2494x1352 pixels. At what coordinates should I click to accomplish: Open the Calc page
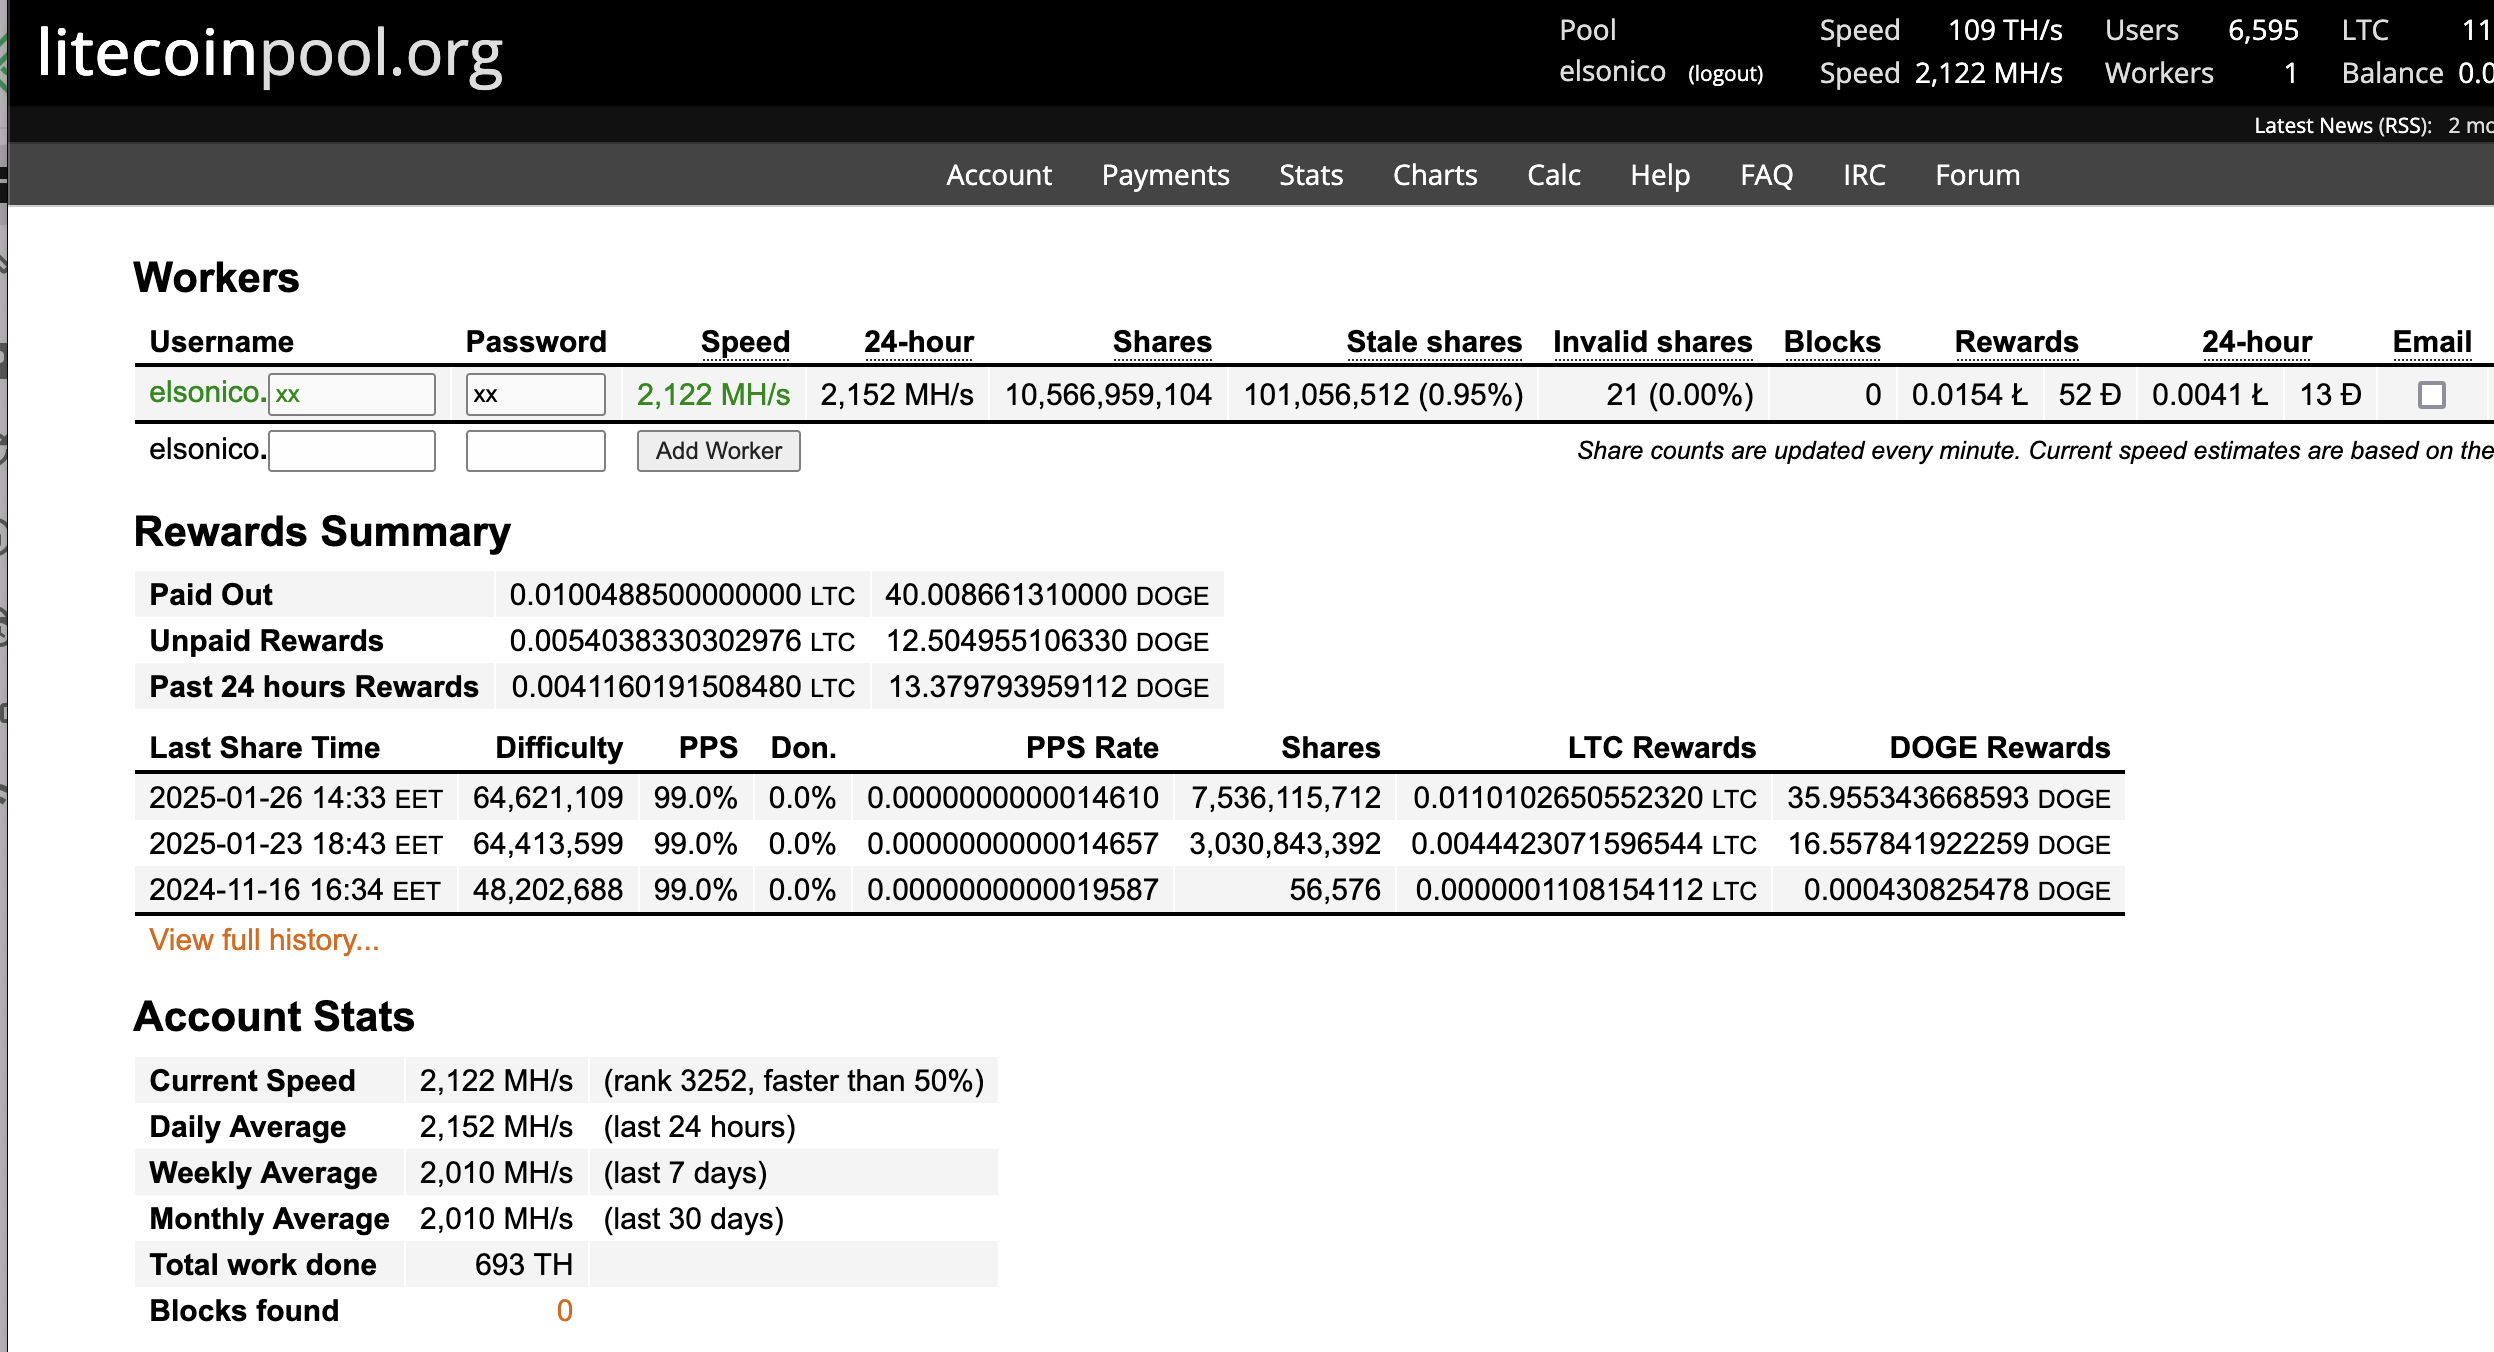(1553, 175)
